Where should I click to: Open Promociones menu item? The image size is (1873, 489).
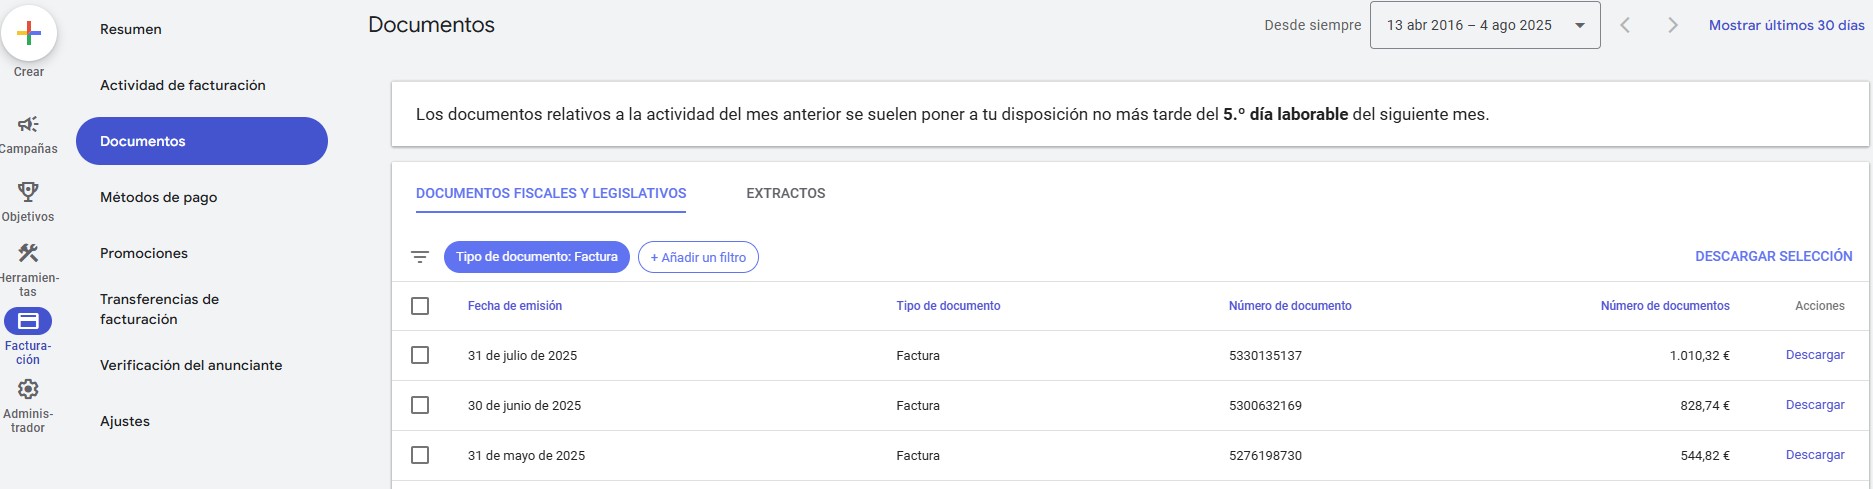pos(144,253)
